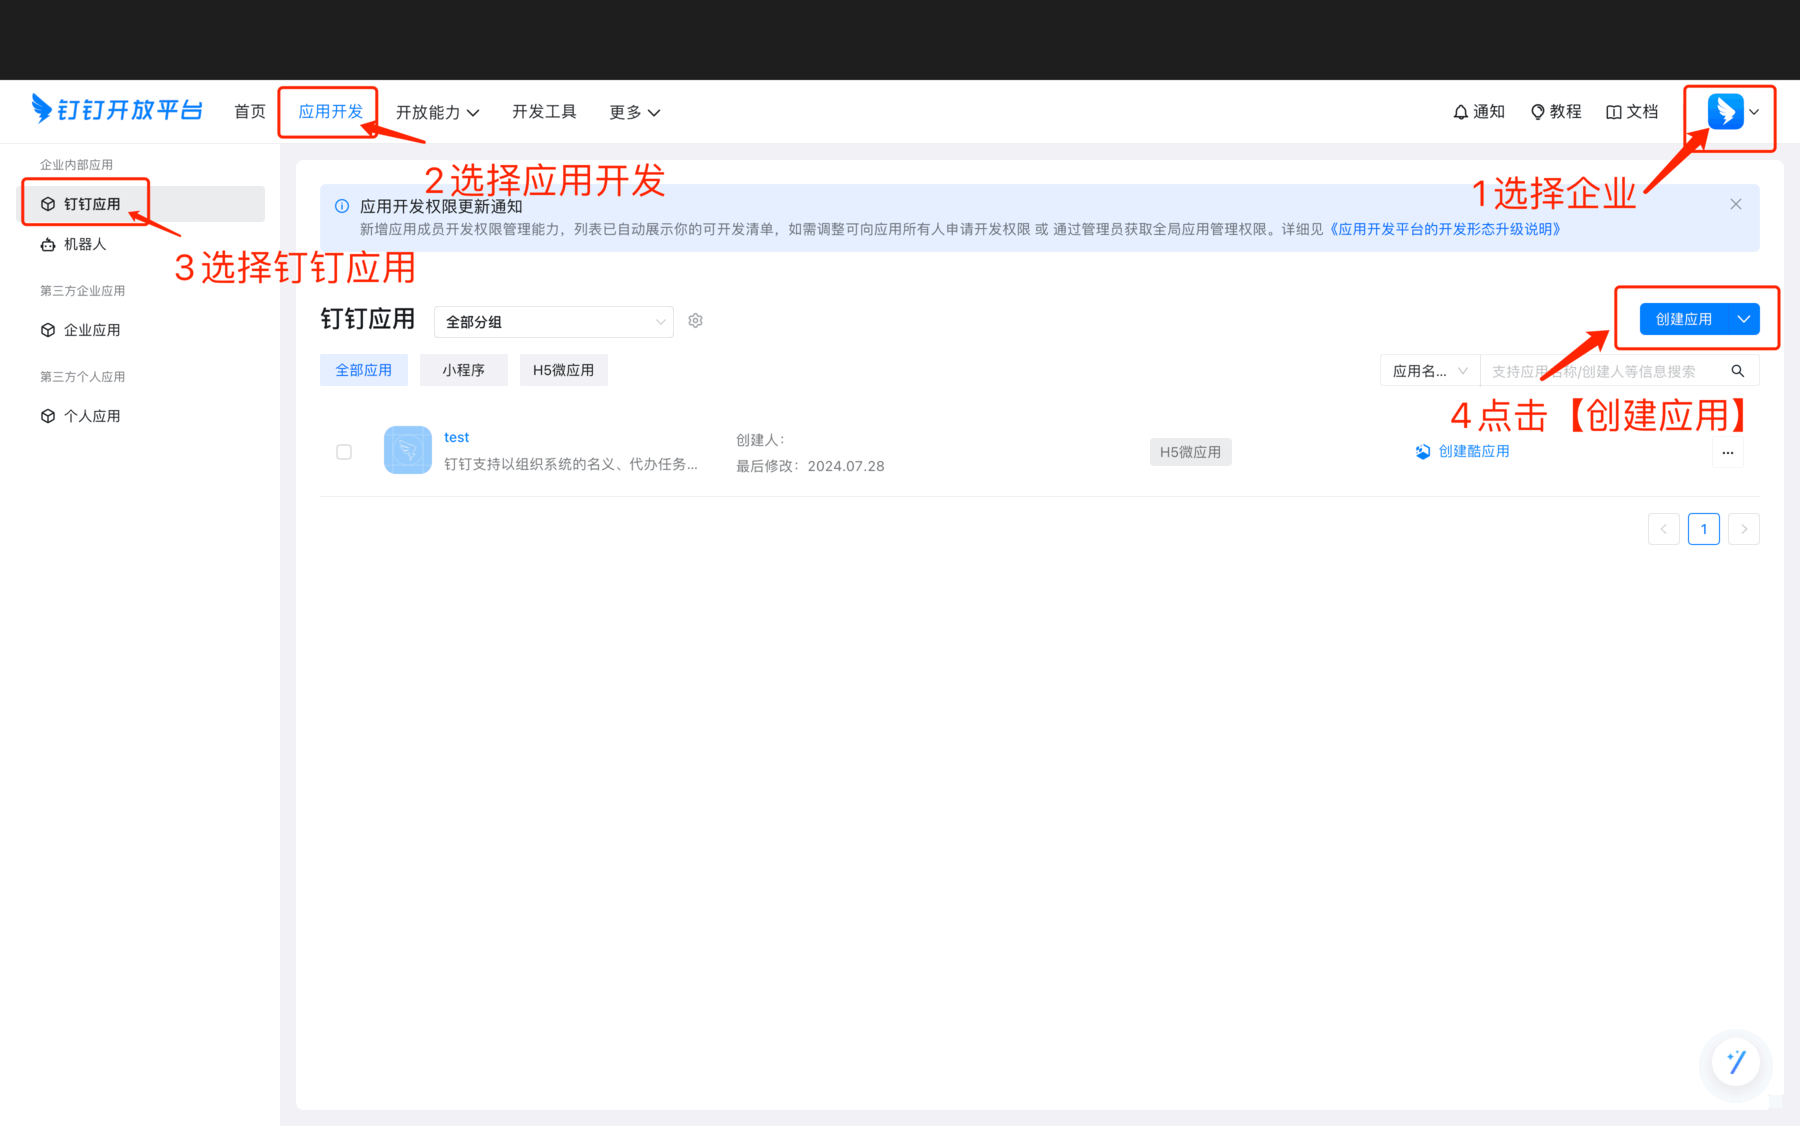Close the 应用开发权限更新通知 banner
This screenshot has width=1800, height=1126.
click(1736, 204)
